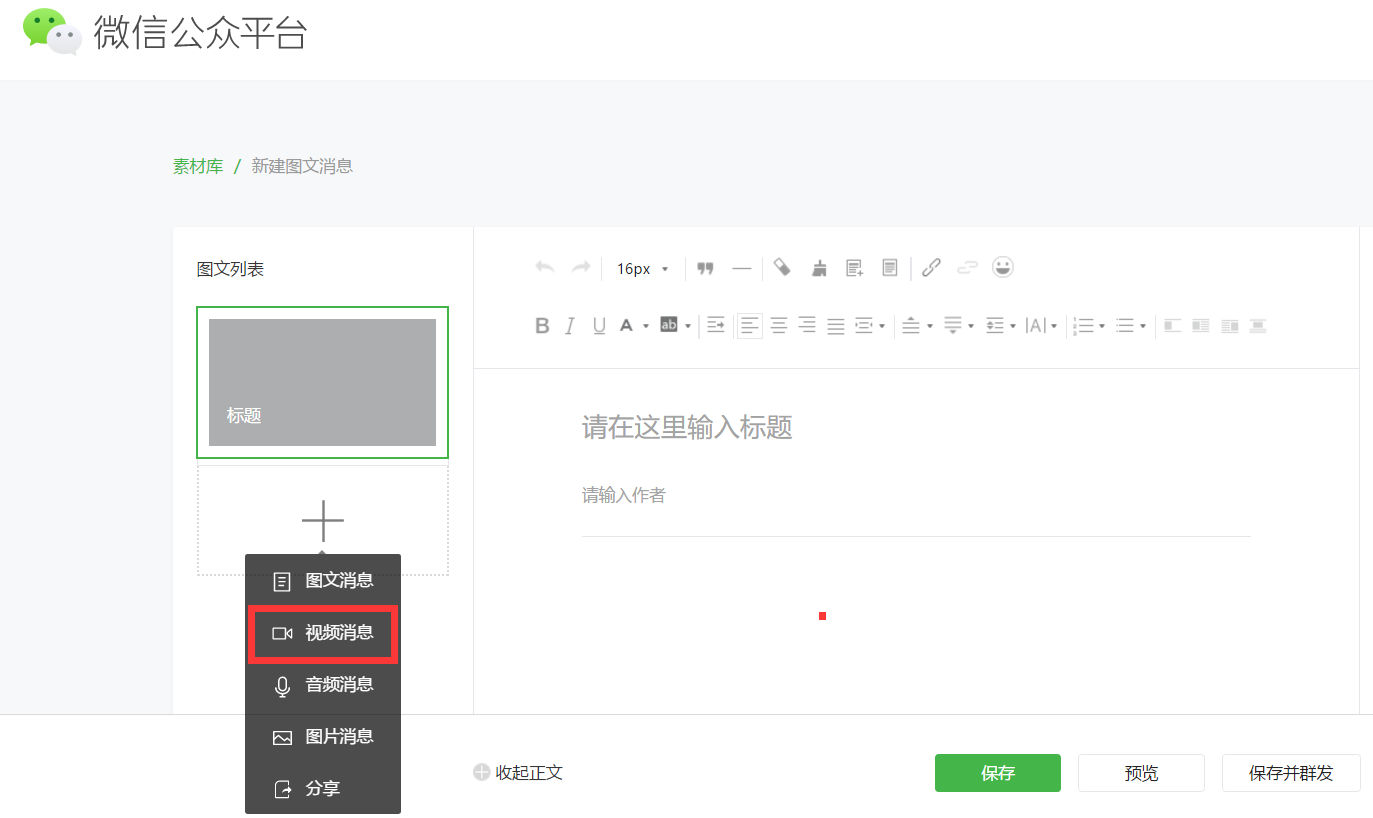
Task: Toggle italic formatting
Action: [x=570, y=325]
